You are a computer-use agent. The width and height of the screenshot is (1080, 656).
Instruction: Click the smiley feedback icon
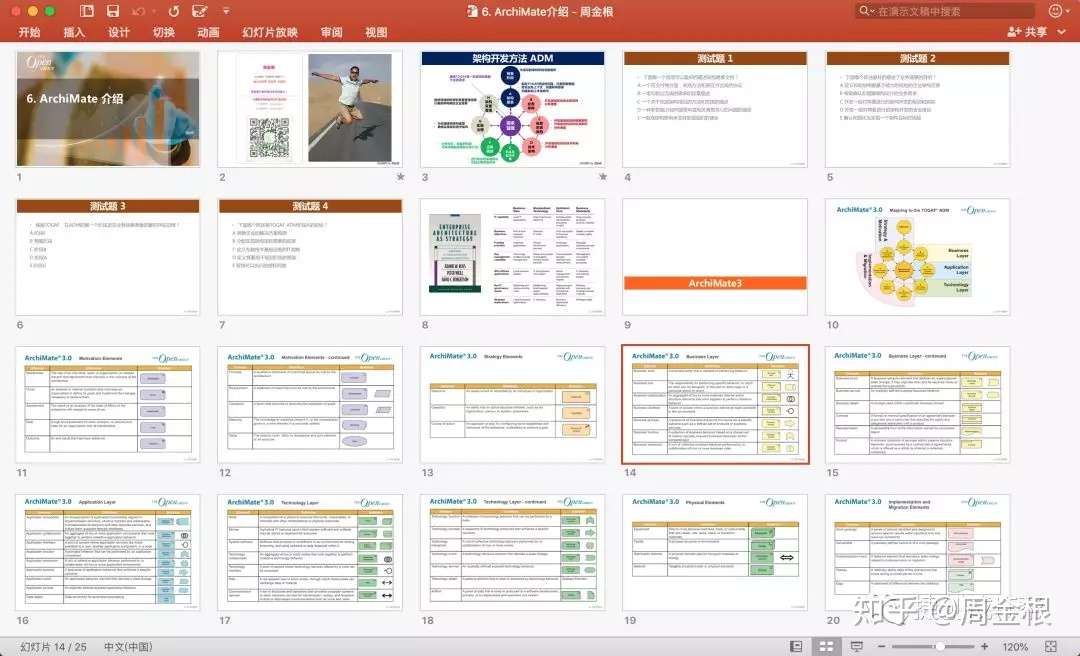pos(1055,11)
